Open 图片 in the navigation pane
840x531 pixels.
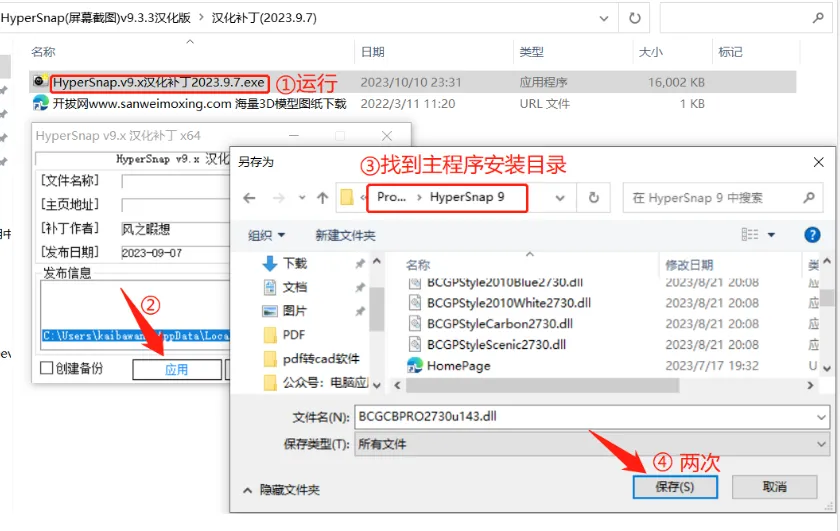pyautogui.click(x=295, y=311)
